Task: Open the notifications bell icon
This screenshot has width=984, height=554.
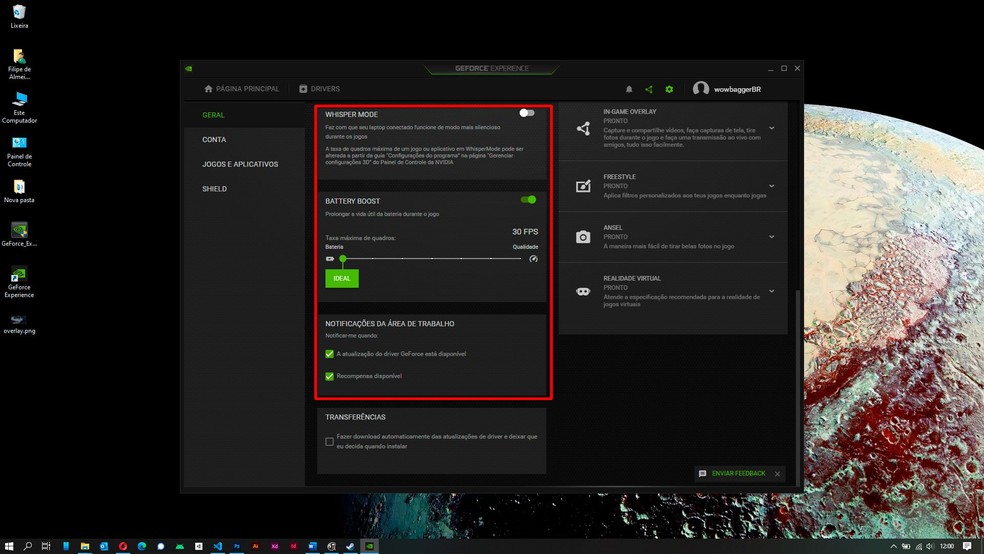Action: coord(629,89)
